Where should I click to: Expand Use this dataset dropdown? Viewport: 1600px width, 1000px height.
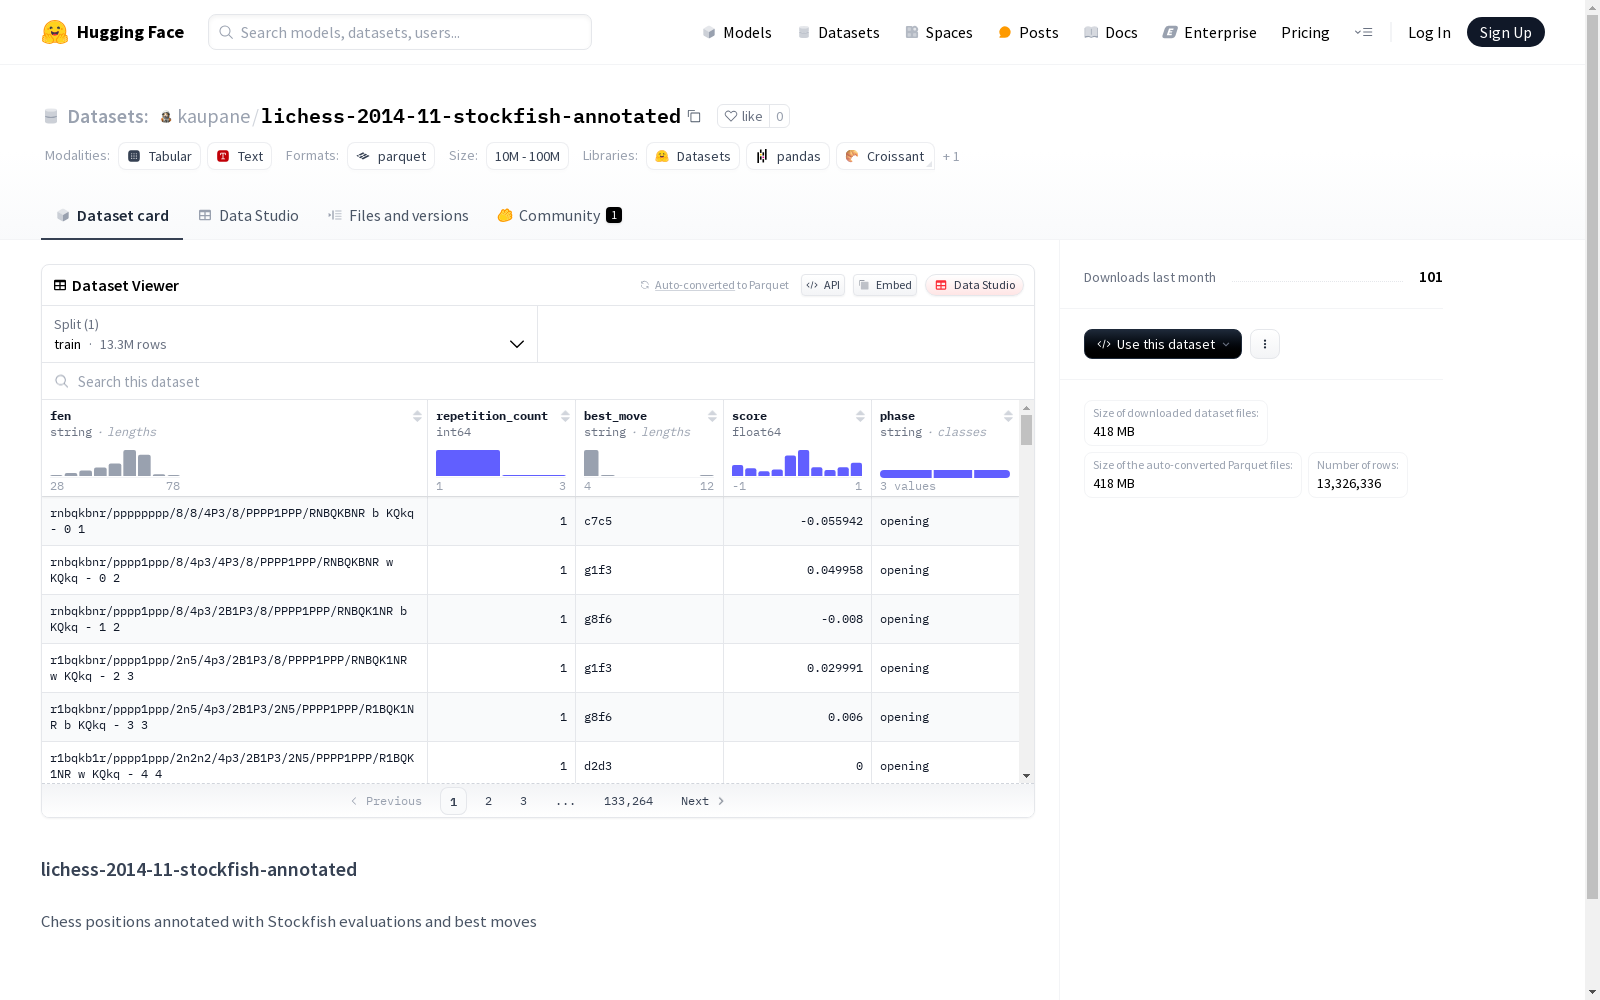pyautogui.click(x=1163, y=344)
